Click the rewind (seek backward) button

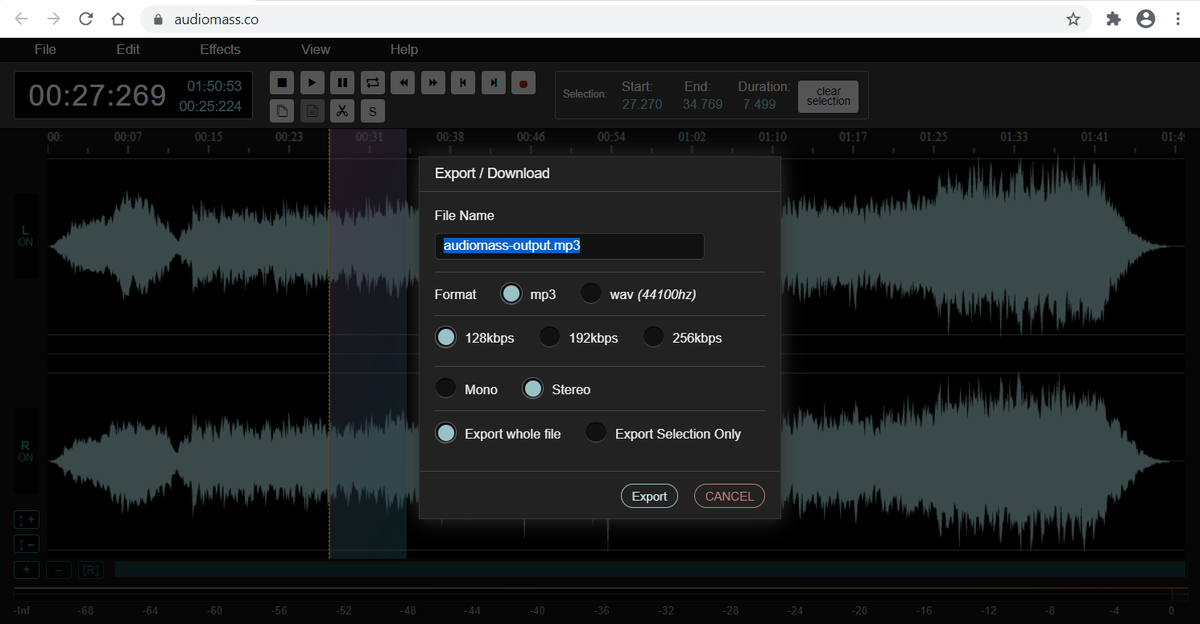(402, 83)
